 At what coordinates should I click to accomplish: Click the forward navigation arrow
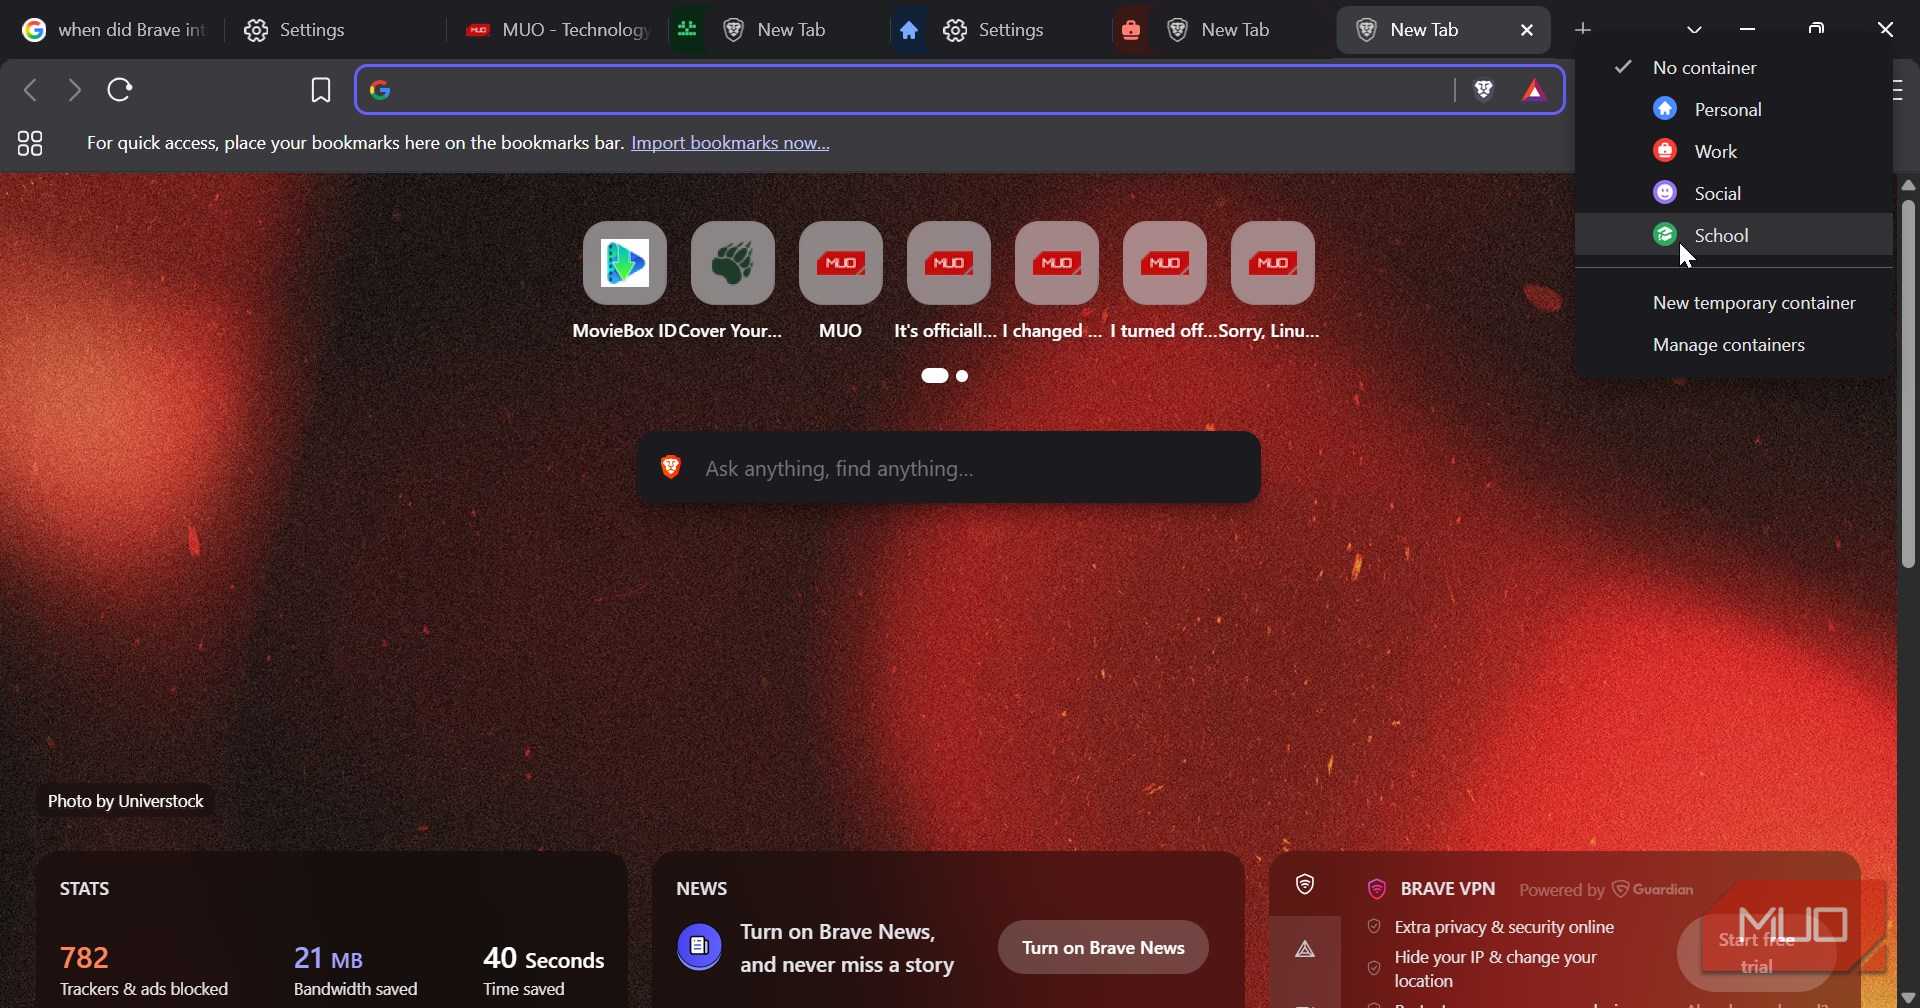[x=75, y=90]
